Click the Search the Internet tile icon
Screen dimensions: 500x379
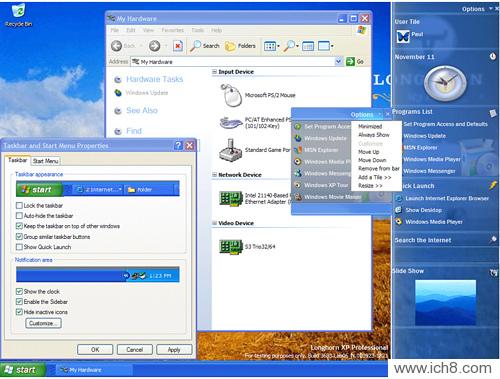click(x=493, y=239)
